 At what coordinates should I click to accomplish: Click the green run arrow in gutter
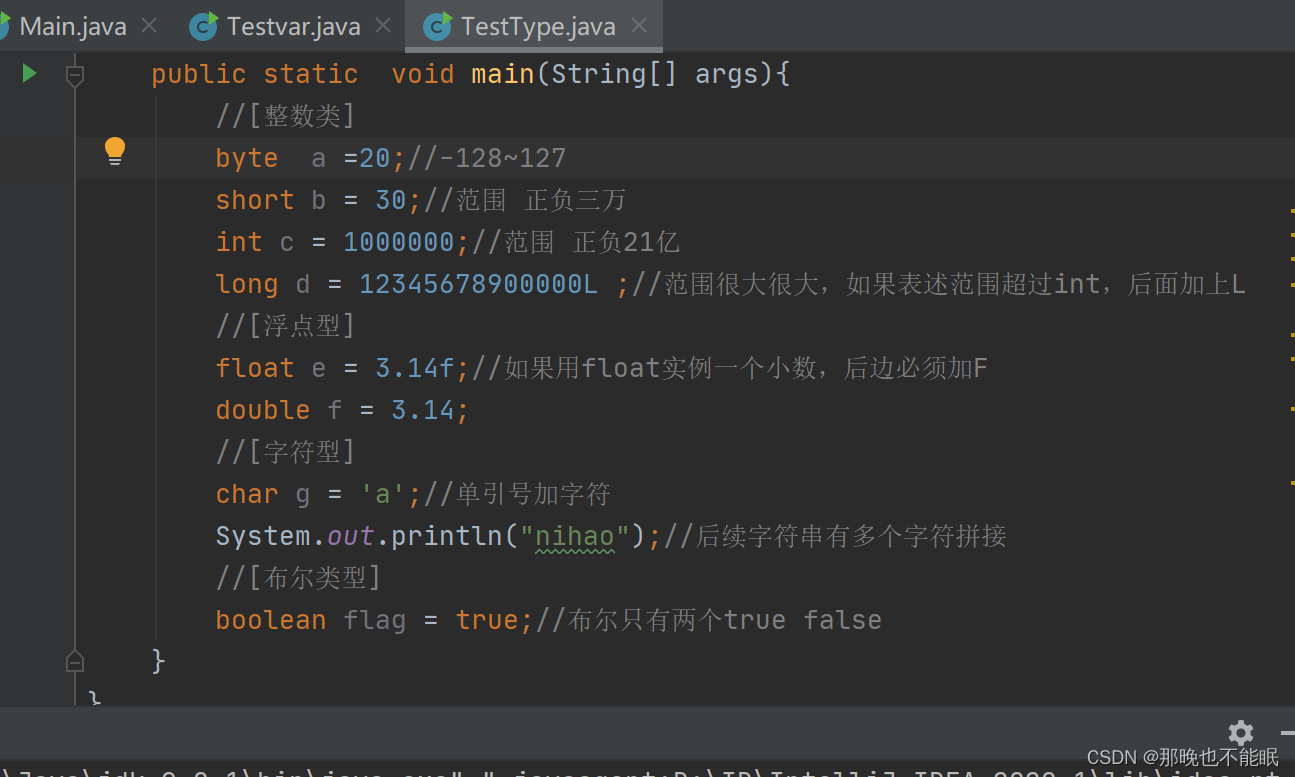pos(30,73)
